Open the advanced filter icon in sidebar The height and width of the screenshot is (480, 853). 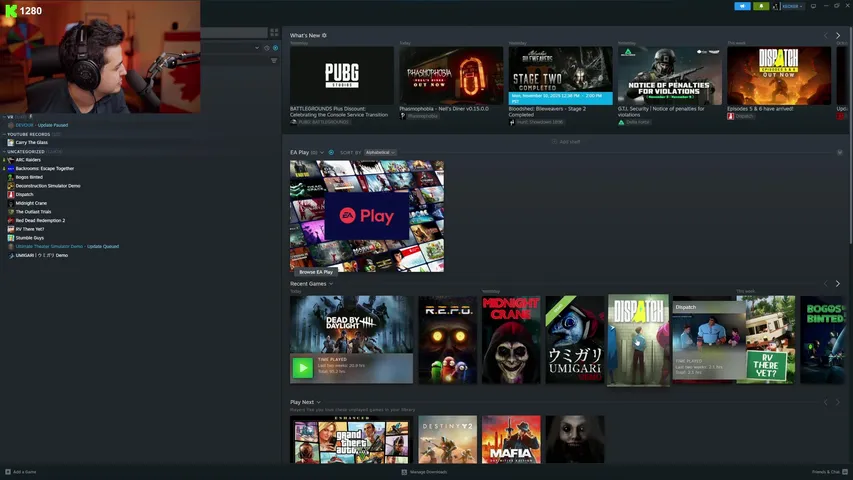click(x=274, y=60)
